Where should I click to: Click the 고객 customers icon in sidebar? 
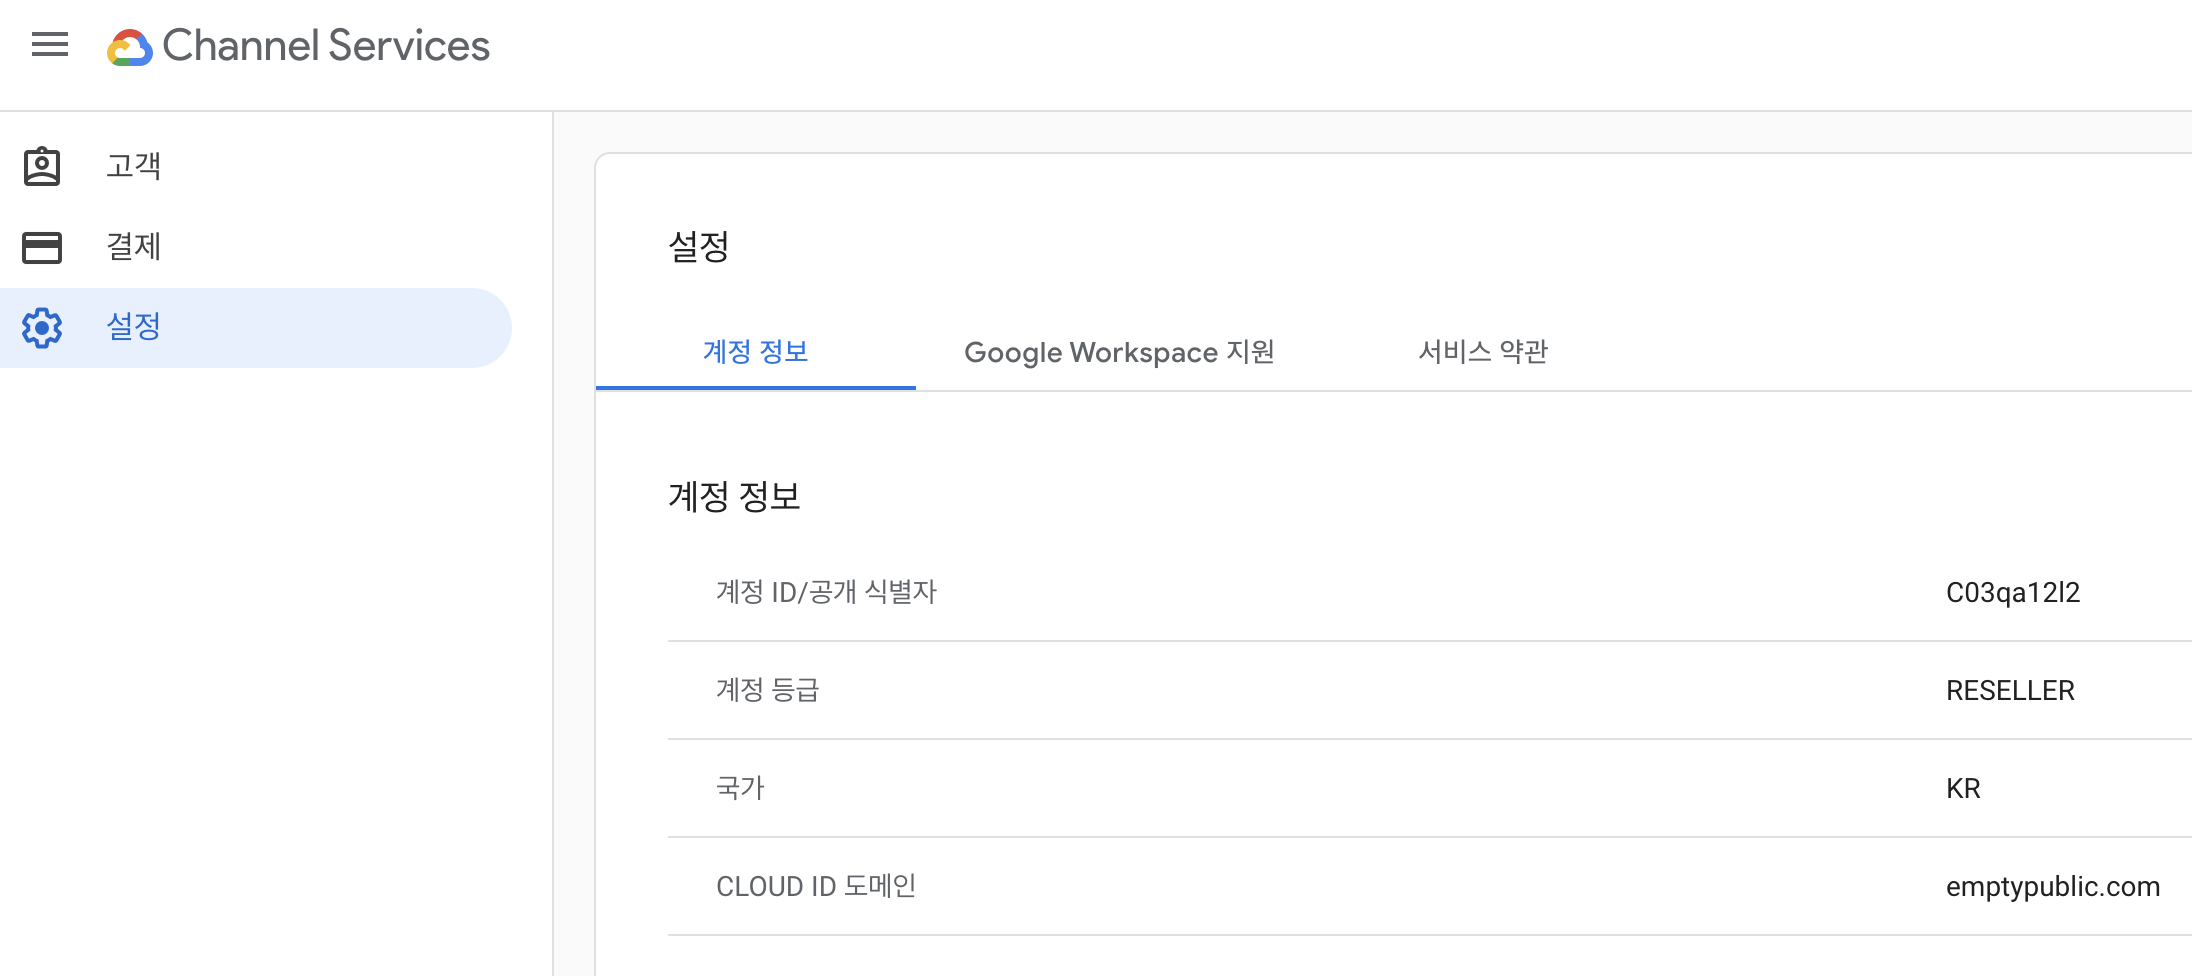[42, 166]
